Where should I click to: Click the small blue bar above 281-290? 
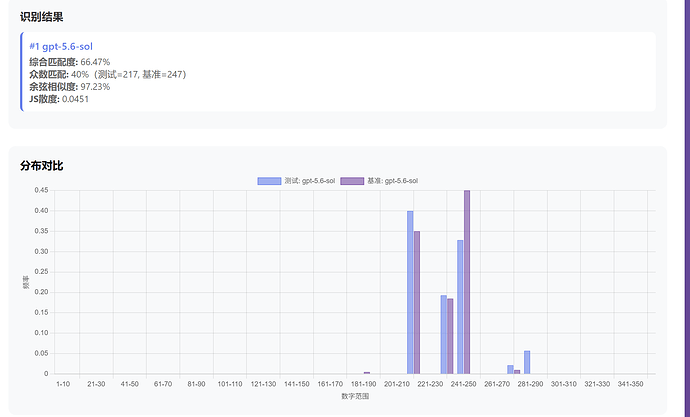pos(527,362)
